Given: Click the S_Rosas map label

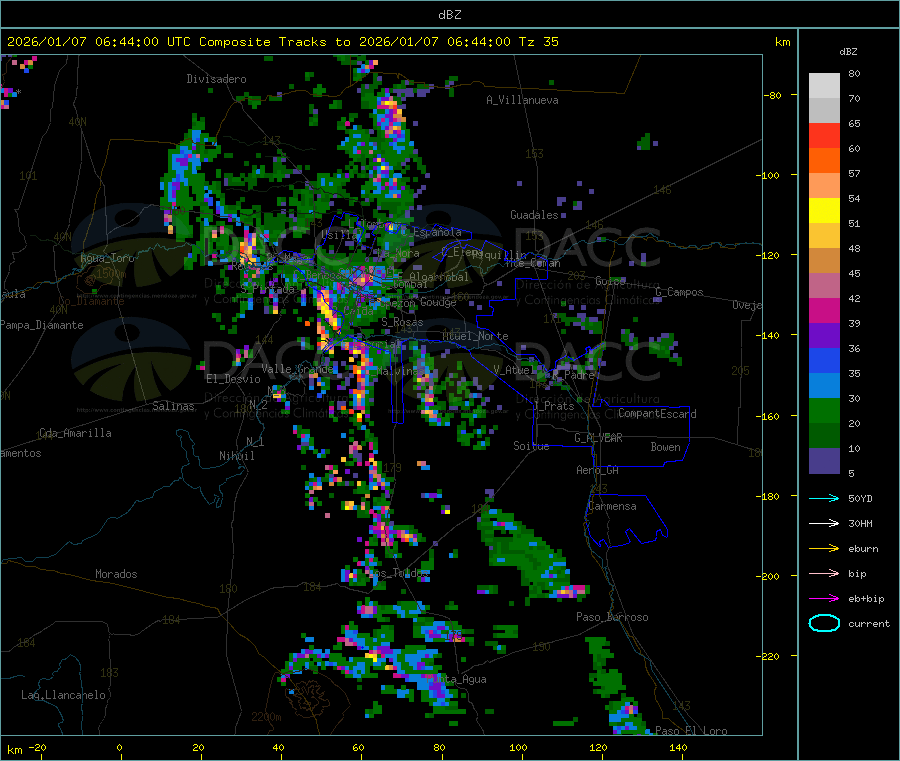Looking at the screenshot, I should [402, 323].
